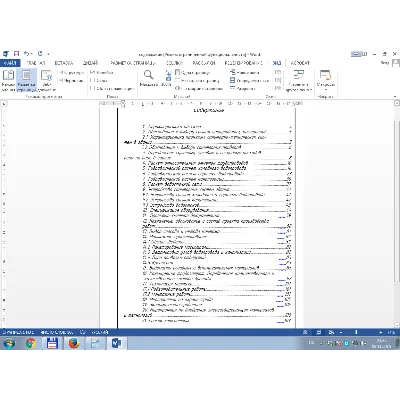This screenshot has height=400, width=400.
Task: Toggle the Navigation Pane checkbox
Action: tap(112, 88)
